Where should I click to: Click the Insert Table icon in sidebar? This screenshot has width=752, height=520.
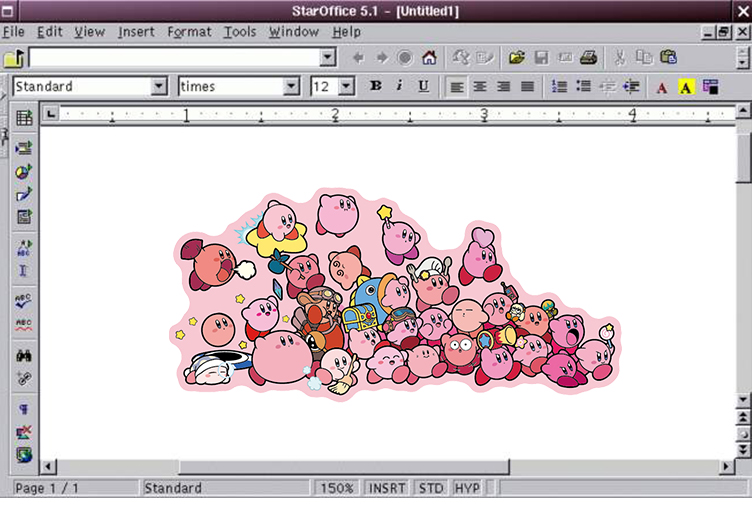point(24,118)
